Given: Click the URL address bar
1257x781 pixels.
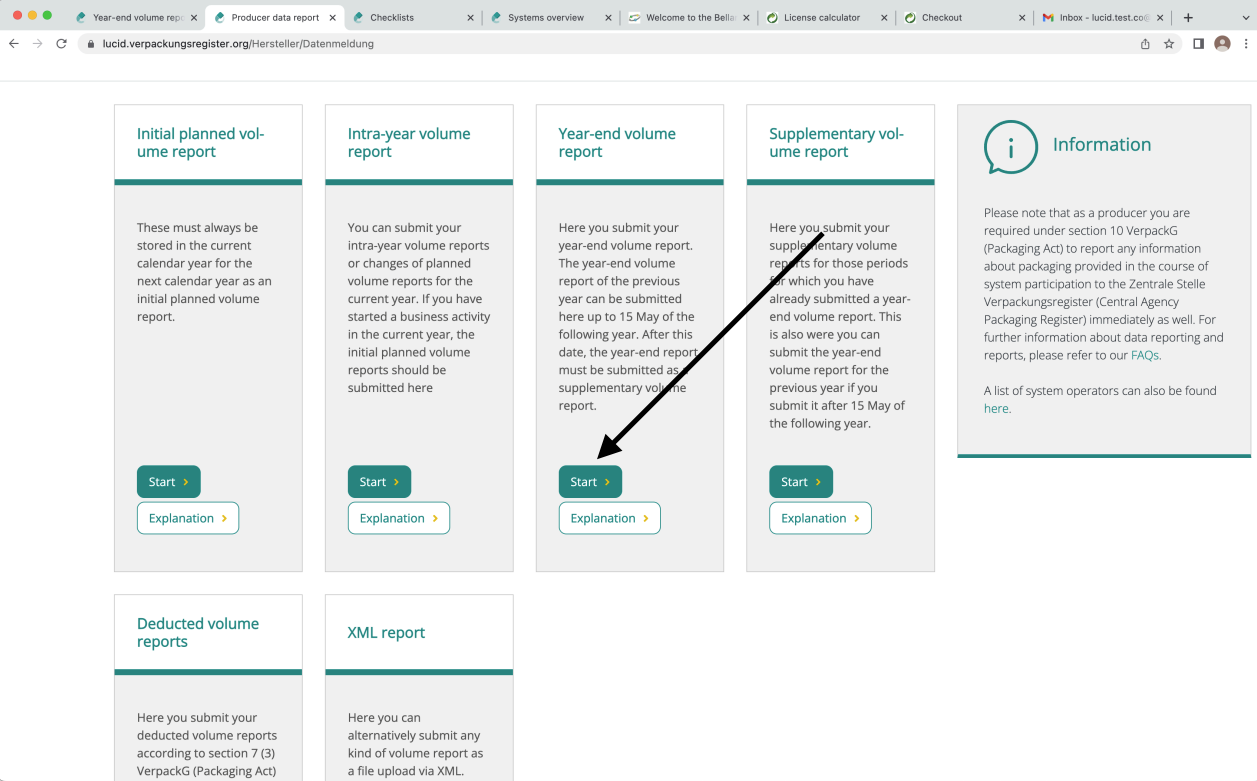Looking at the screenshot, I should click(600, 44).
